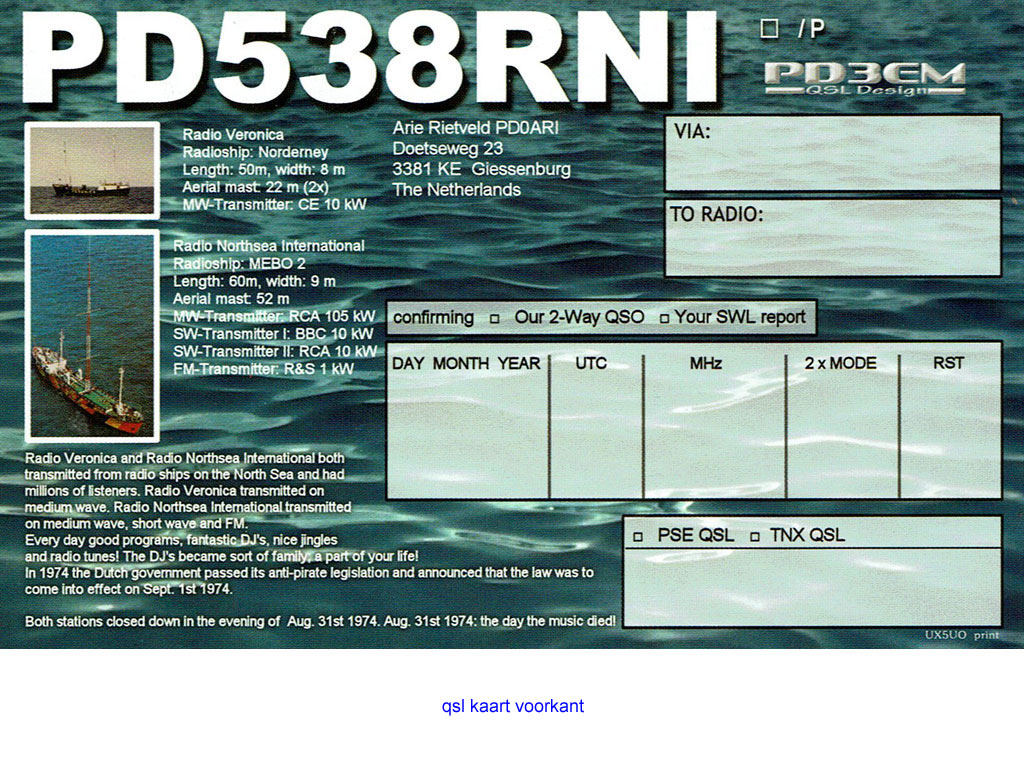Select the name Arie Rietveld PD0ARI
This screenshot has height=768, width=1024.
475,128
